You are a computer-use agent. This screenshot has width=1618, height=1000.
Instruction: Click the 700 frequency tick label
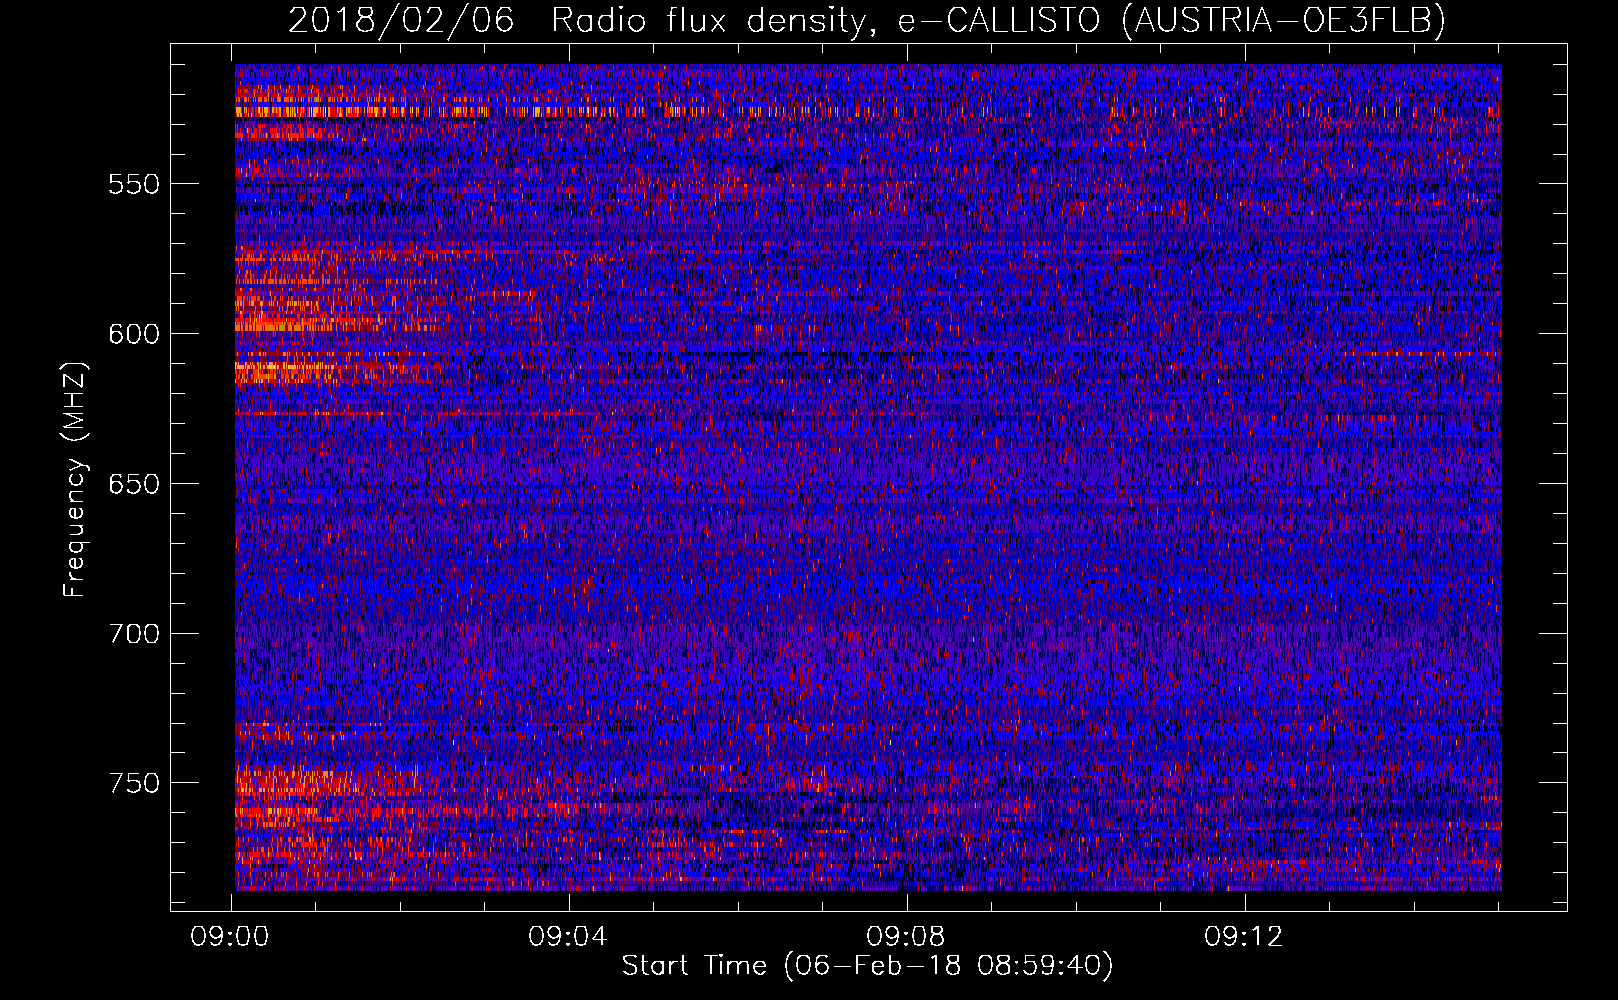pyautogui.click(x=134, y=634)
